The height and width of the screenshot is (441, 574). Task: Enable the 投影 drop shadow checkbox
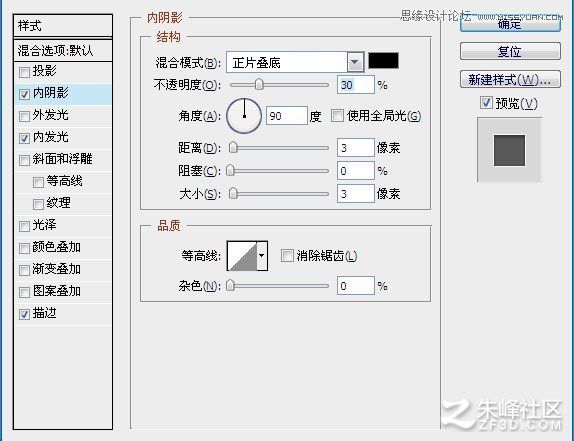click(x=24, y=72)
